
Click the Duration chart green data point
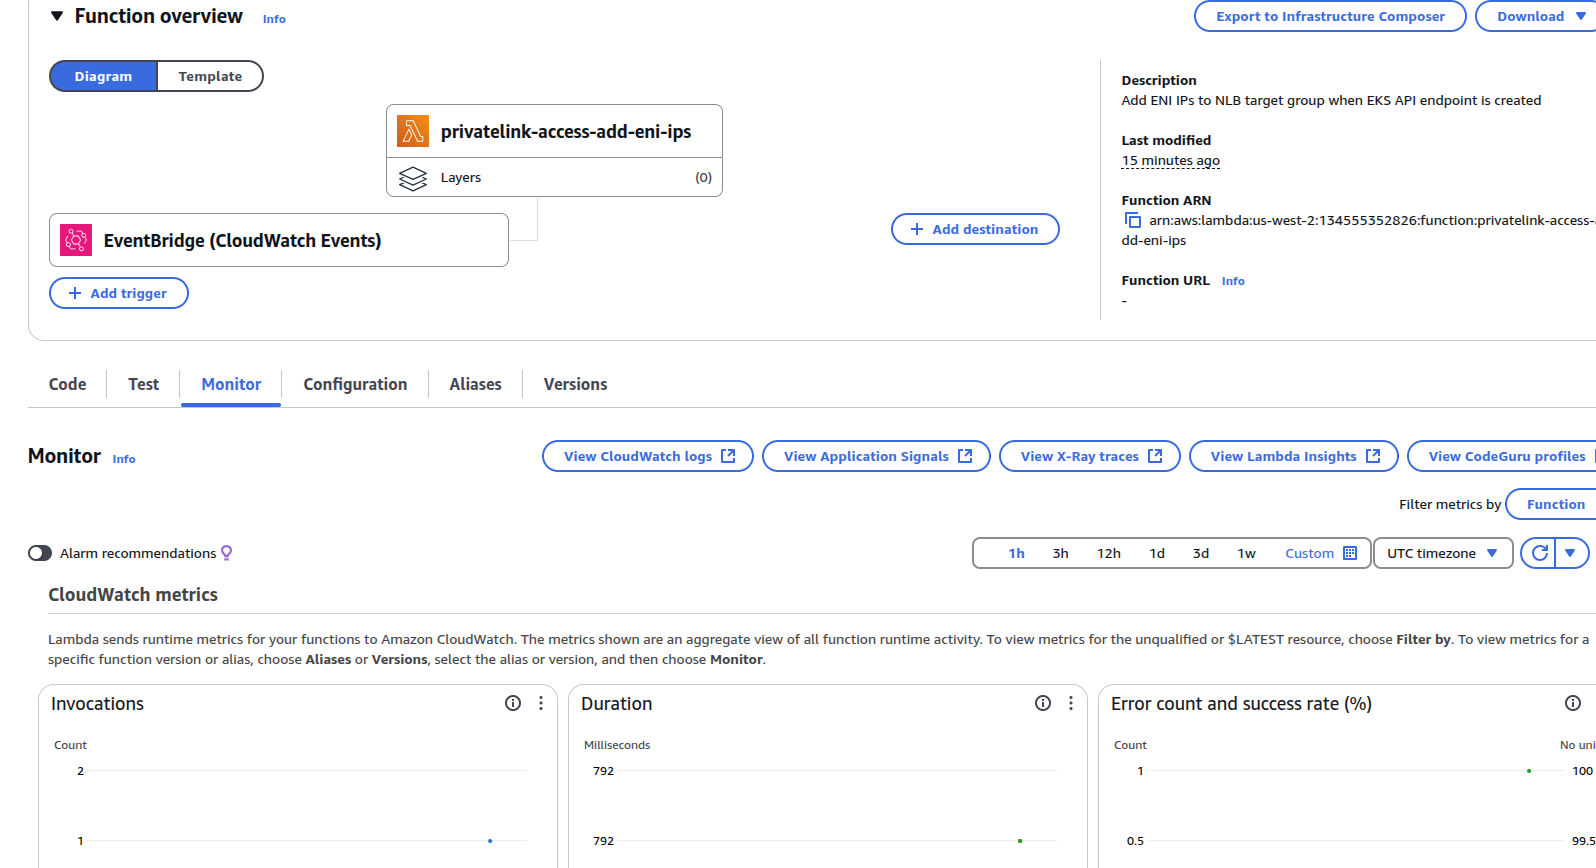(x=1020, y=841)
